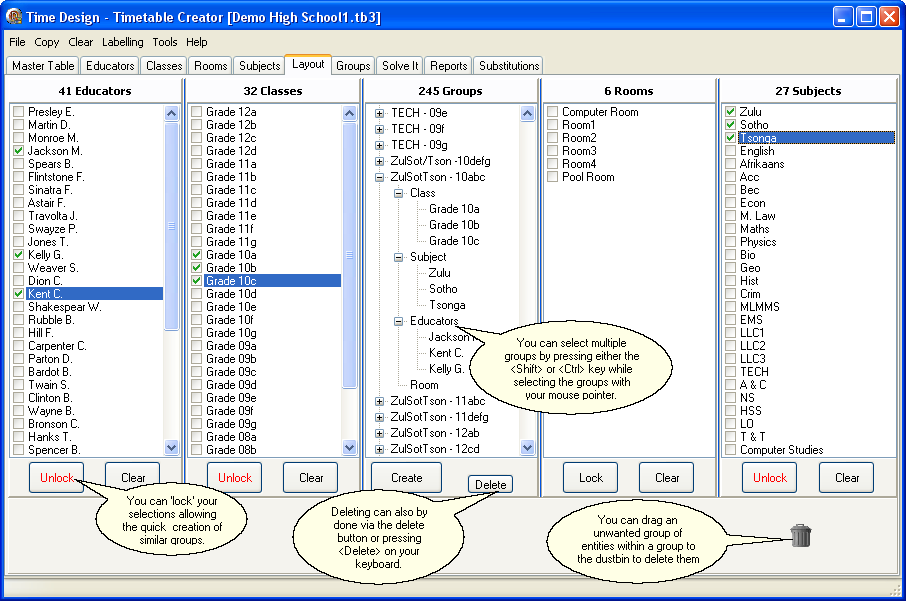Image resolution: width=906 pixels, height=601 pixels.
Task: Open the File menu
Action: [17, 42]
